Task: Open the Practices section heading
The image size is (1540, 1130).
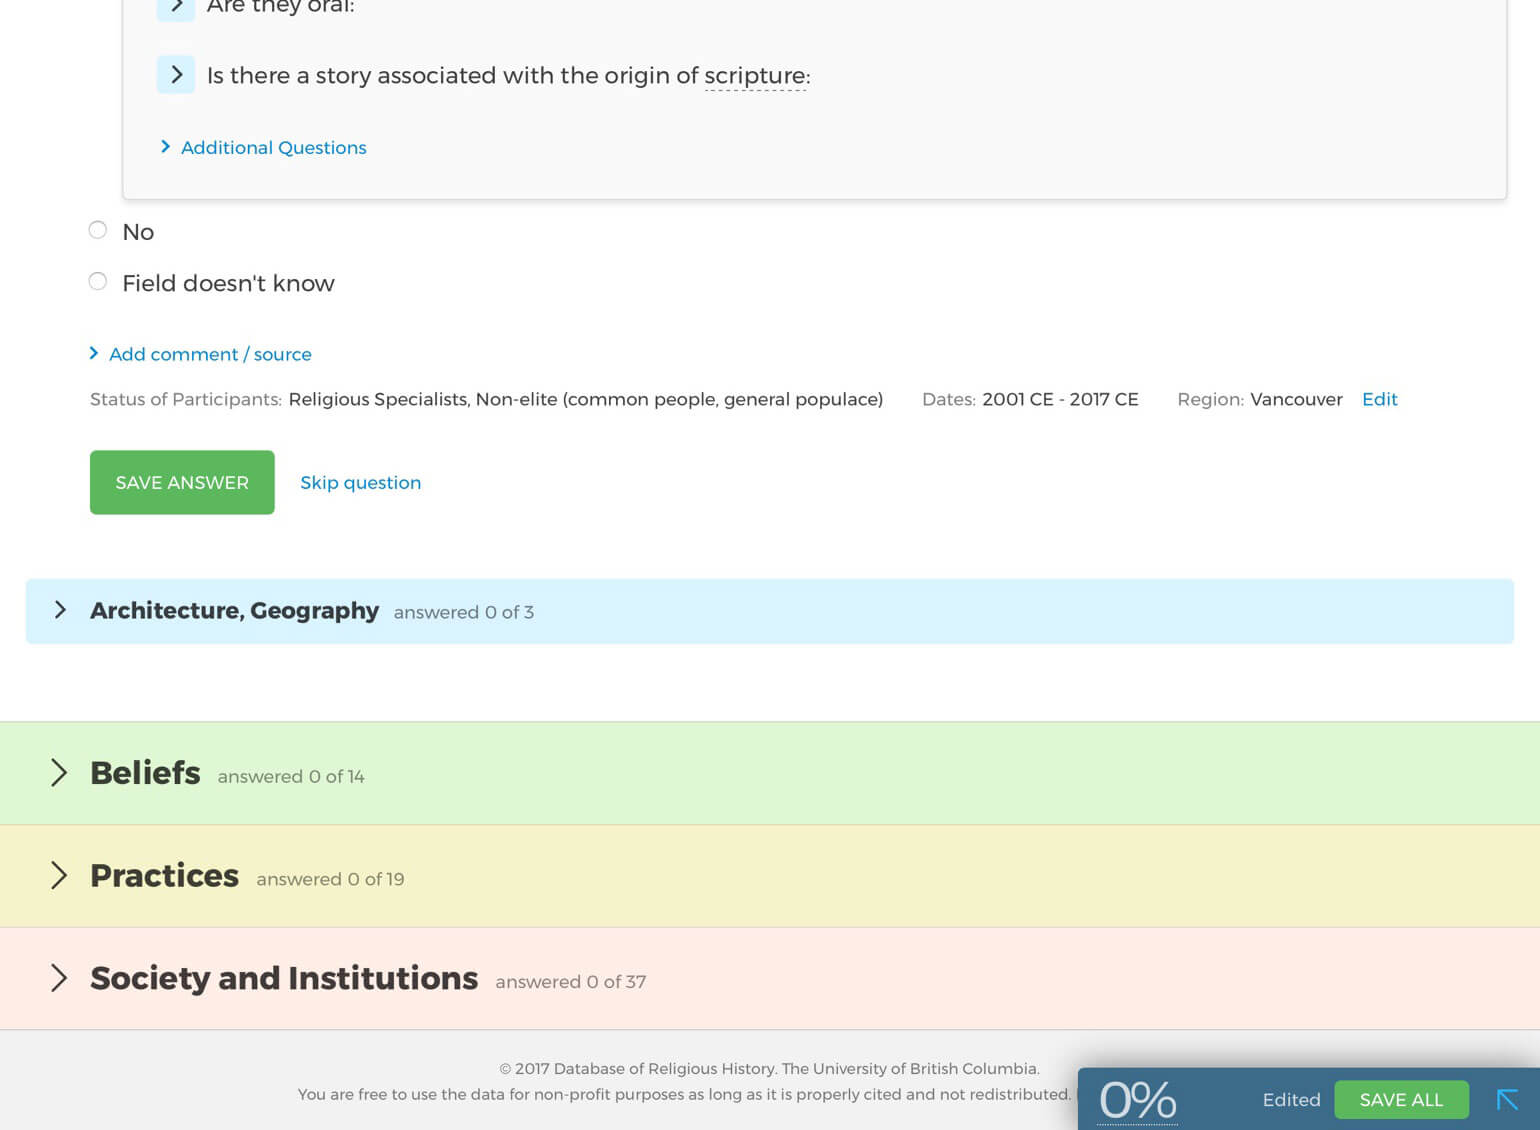Action: click(x=165, y=876)
